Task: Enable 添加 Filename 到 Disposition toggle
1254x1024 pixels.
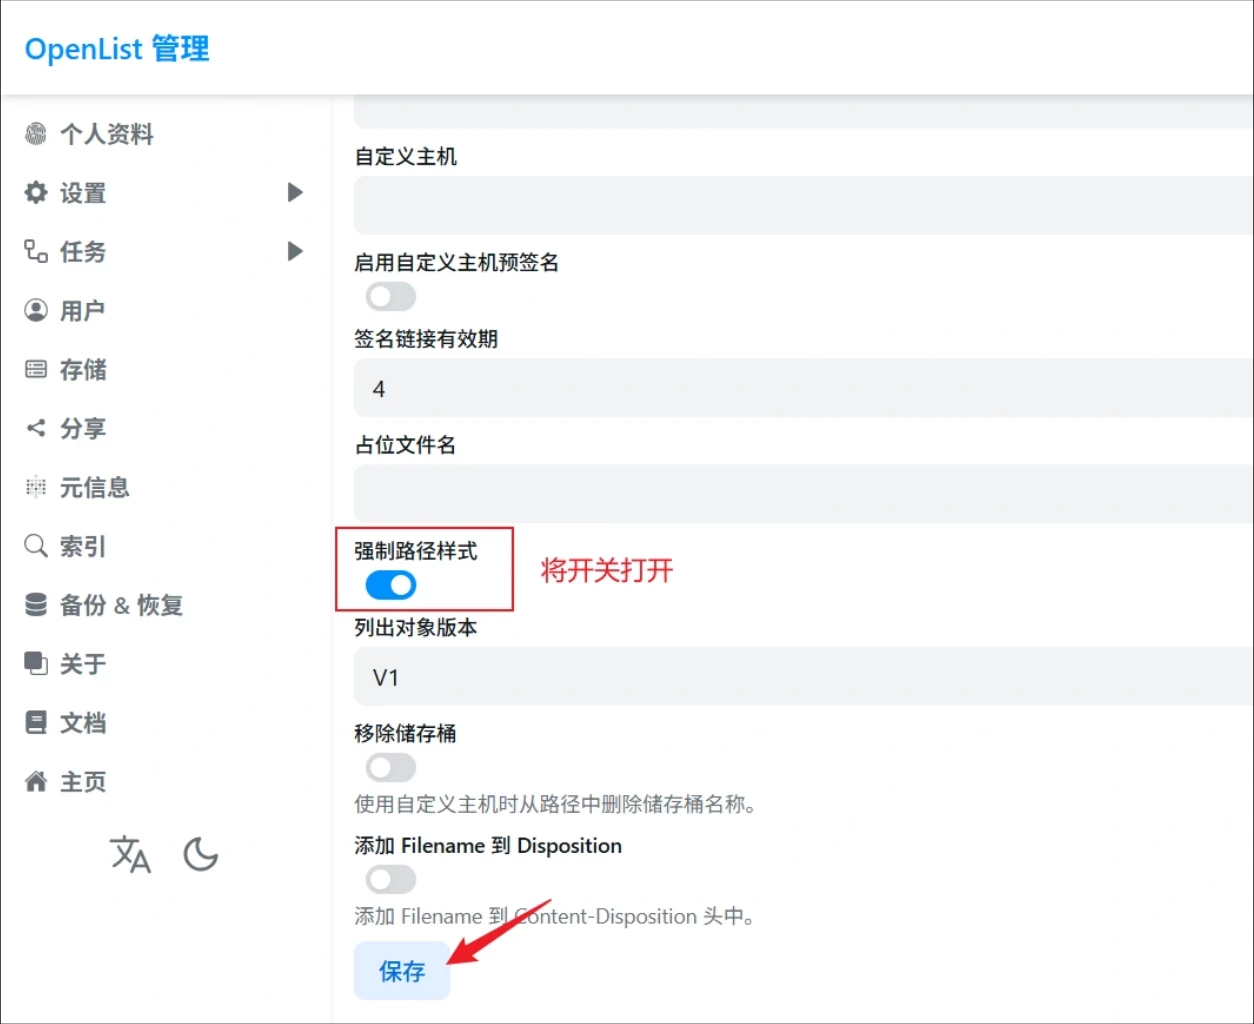Action: tap(390, 880)
